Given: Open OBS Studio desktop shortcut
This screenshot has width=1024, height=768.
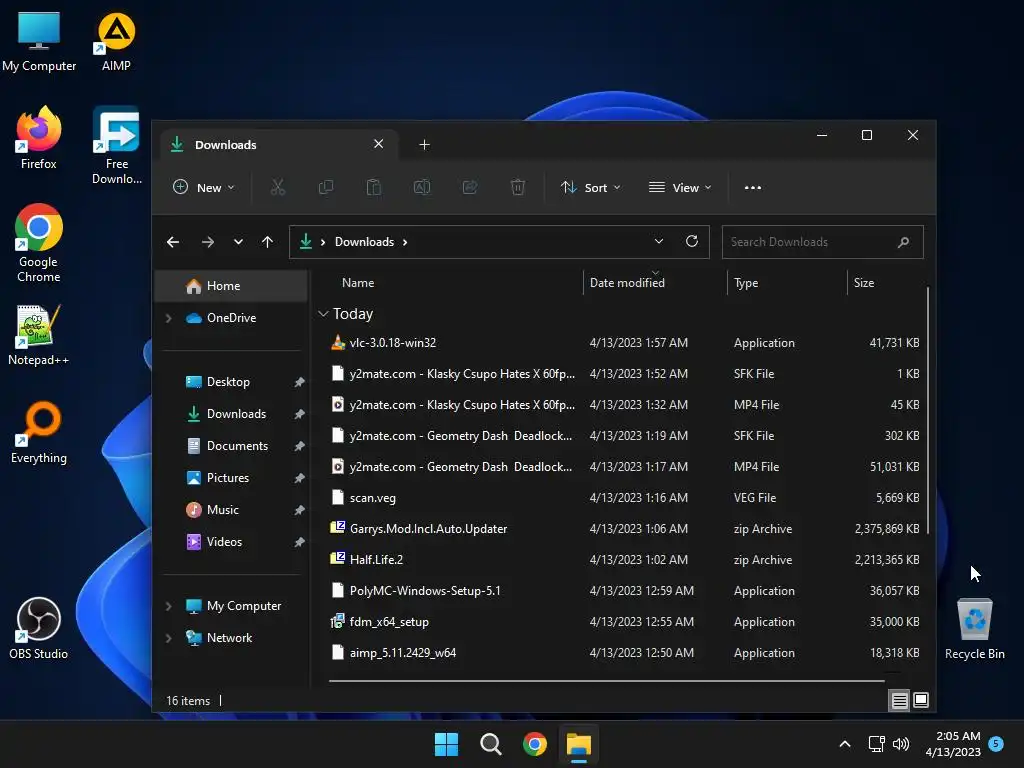Looking at the screenshot, I should [x=39, y=628].
